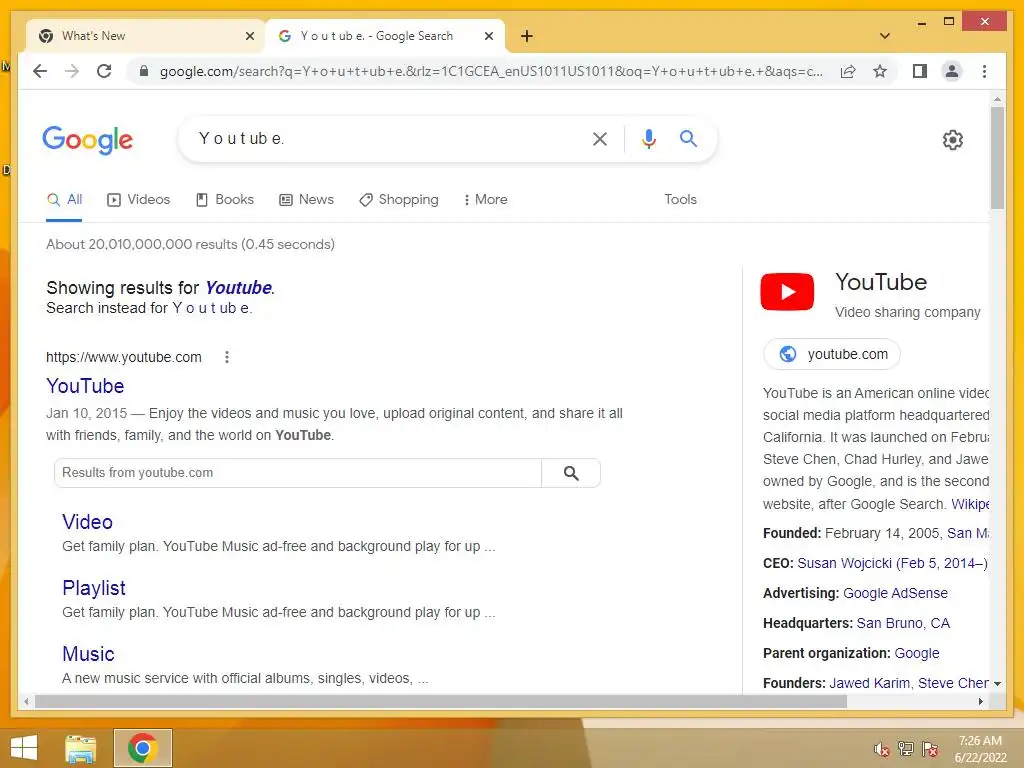Open the San Bruno, CA headquarters link
The width and height of the screenshot is (1024, 768).
click(x=903, y=623)
